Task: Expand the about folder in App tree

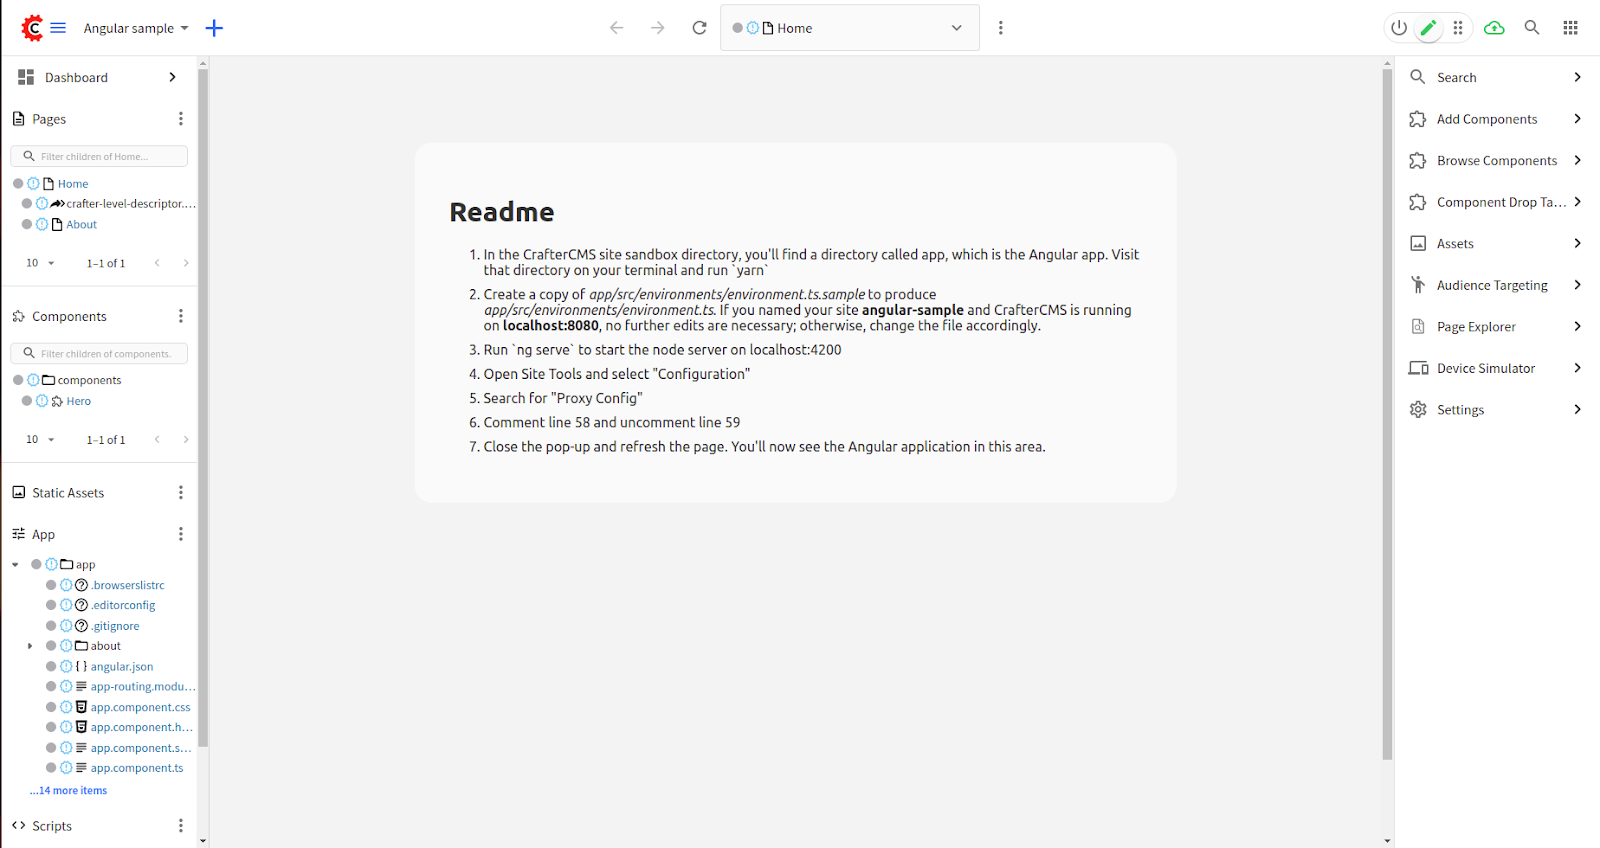Action: (30, 646)
